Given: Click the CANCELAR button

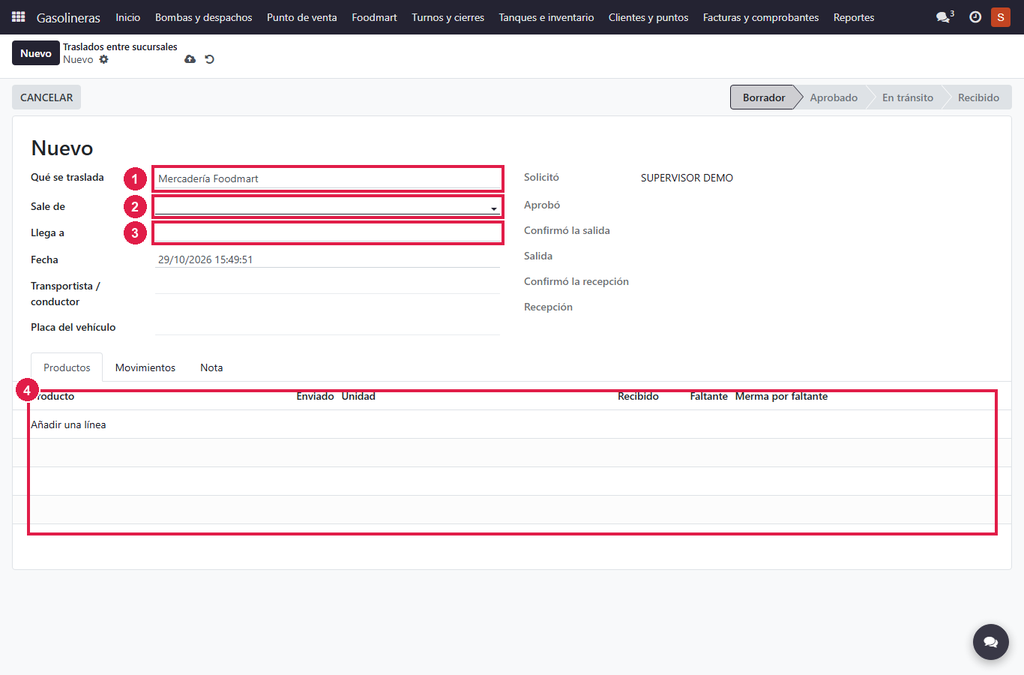Looking at the screenshot, I should point(46,97).
